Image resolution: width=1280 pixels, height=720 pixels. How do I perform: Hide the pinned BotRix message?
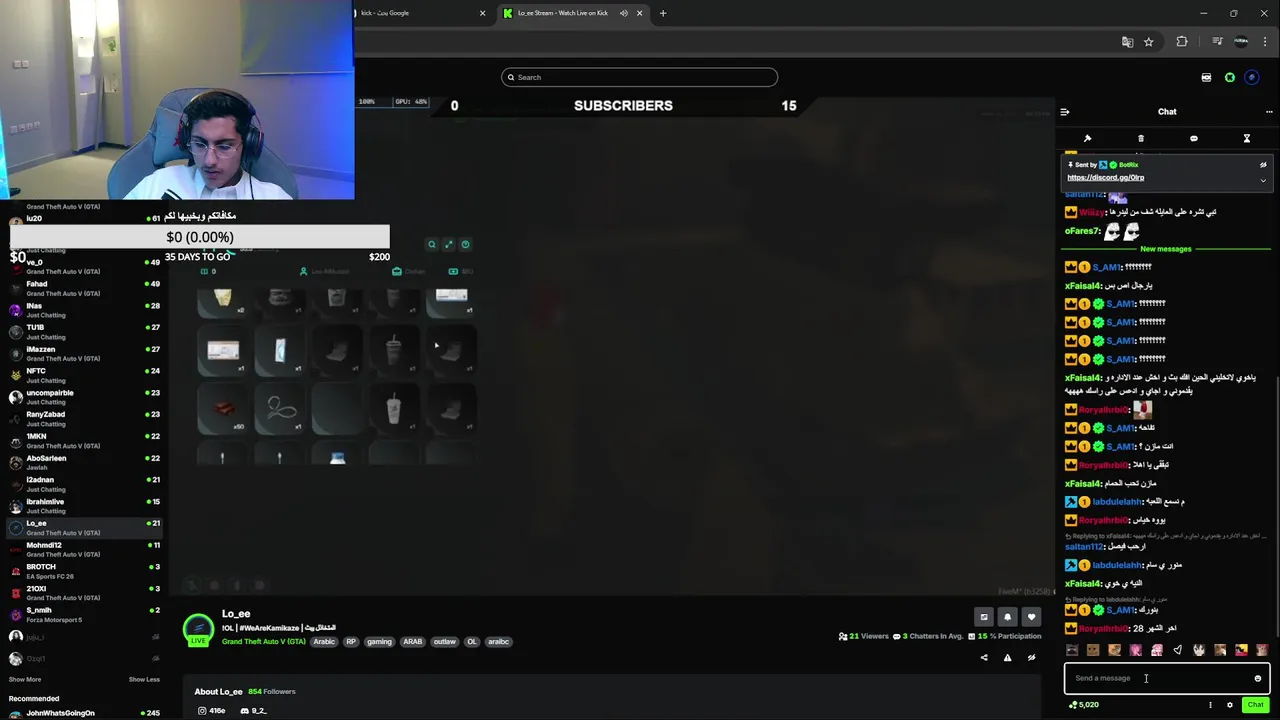(1263, 165)
